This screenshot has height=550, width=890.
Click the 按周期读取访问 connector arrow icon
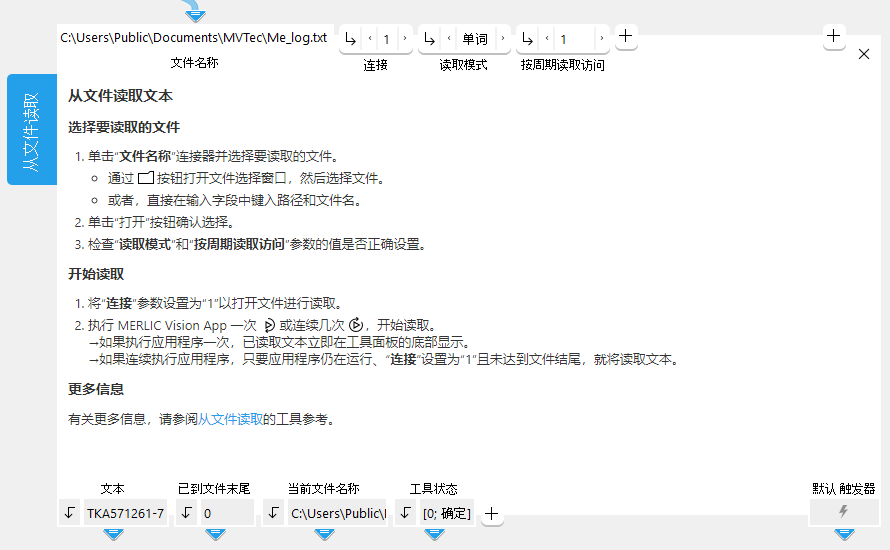pyautogui.click(x=528, y=39)
